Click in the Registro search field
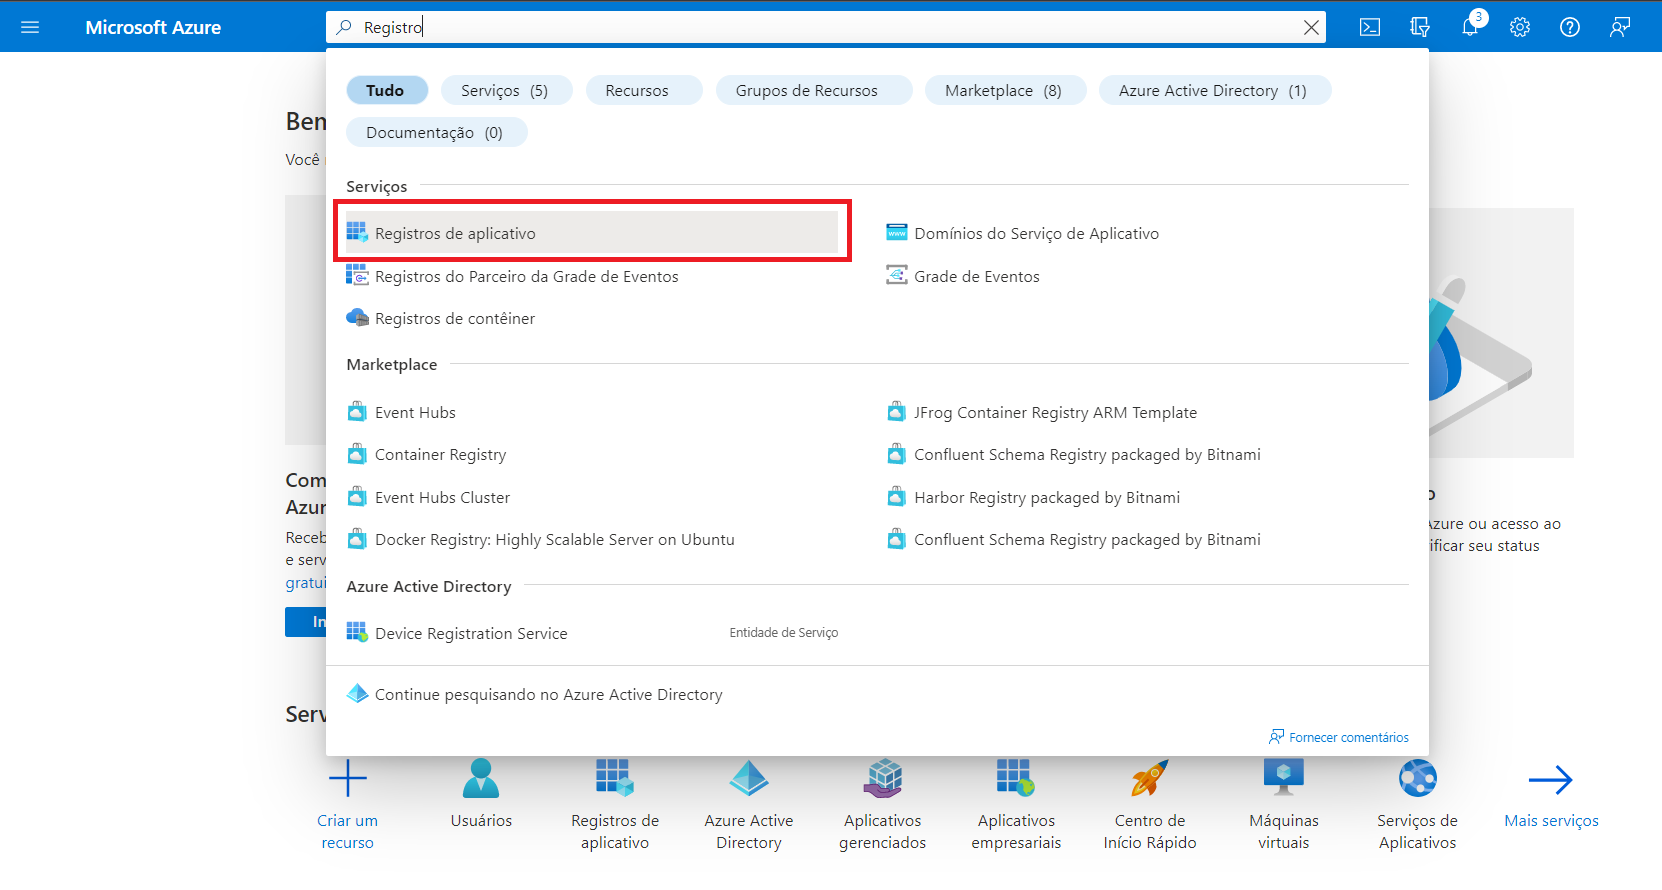The width and height of the screenshot is (1662, 890). 800,28
